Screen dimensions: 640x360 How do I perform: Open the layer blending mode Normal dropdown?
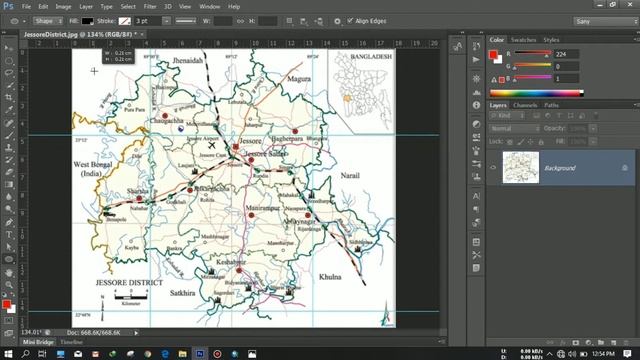(514, 129)
